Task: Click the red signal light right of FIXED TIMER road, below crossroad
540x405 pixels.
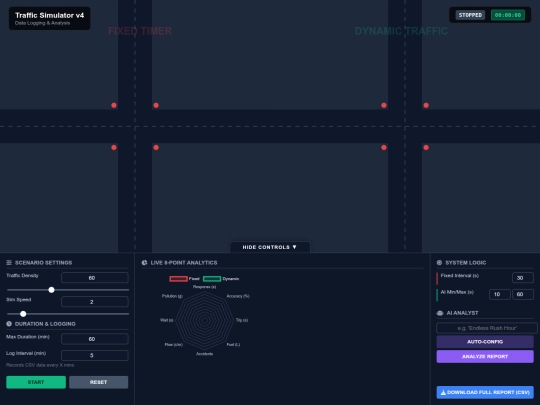Action: pos(156,147)
